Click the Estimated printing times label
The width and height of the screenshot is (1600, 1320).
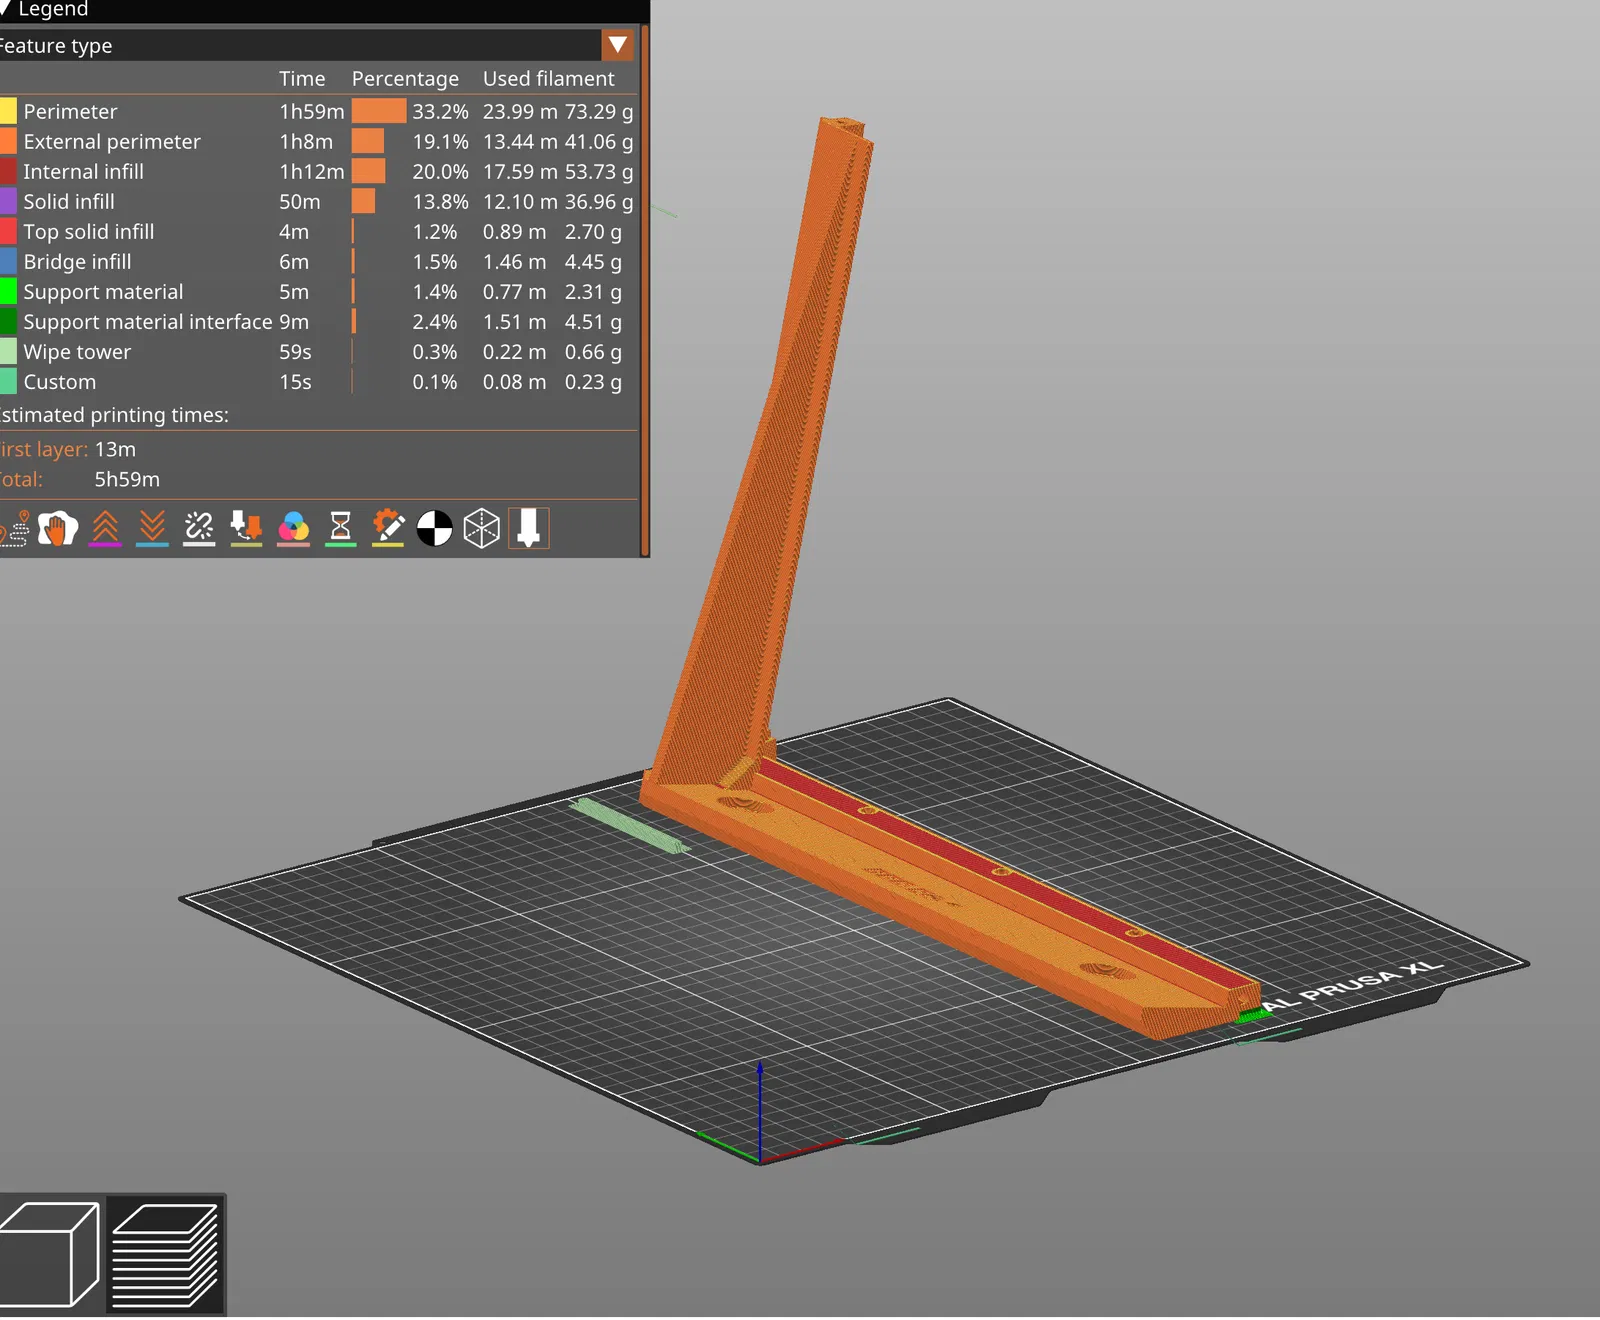[114, 414]
